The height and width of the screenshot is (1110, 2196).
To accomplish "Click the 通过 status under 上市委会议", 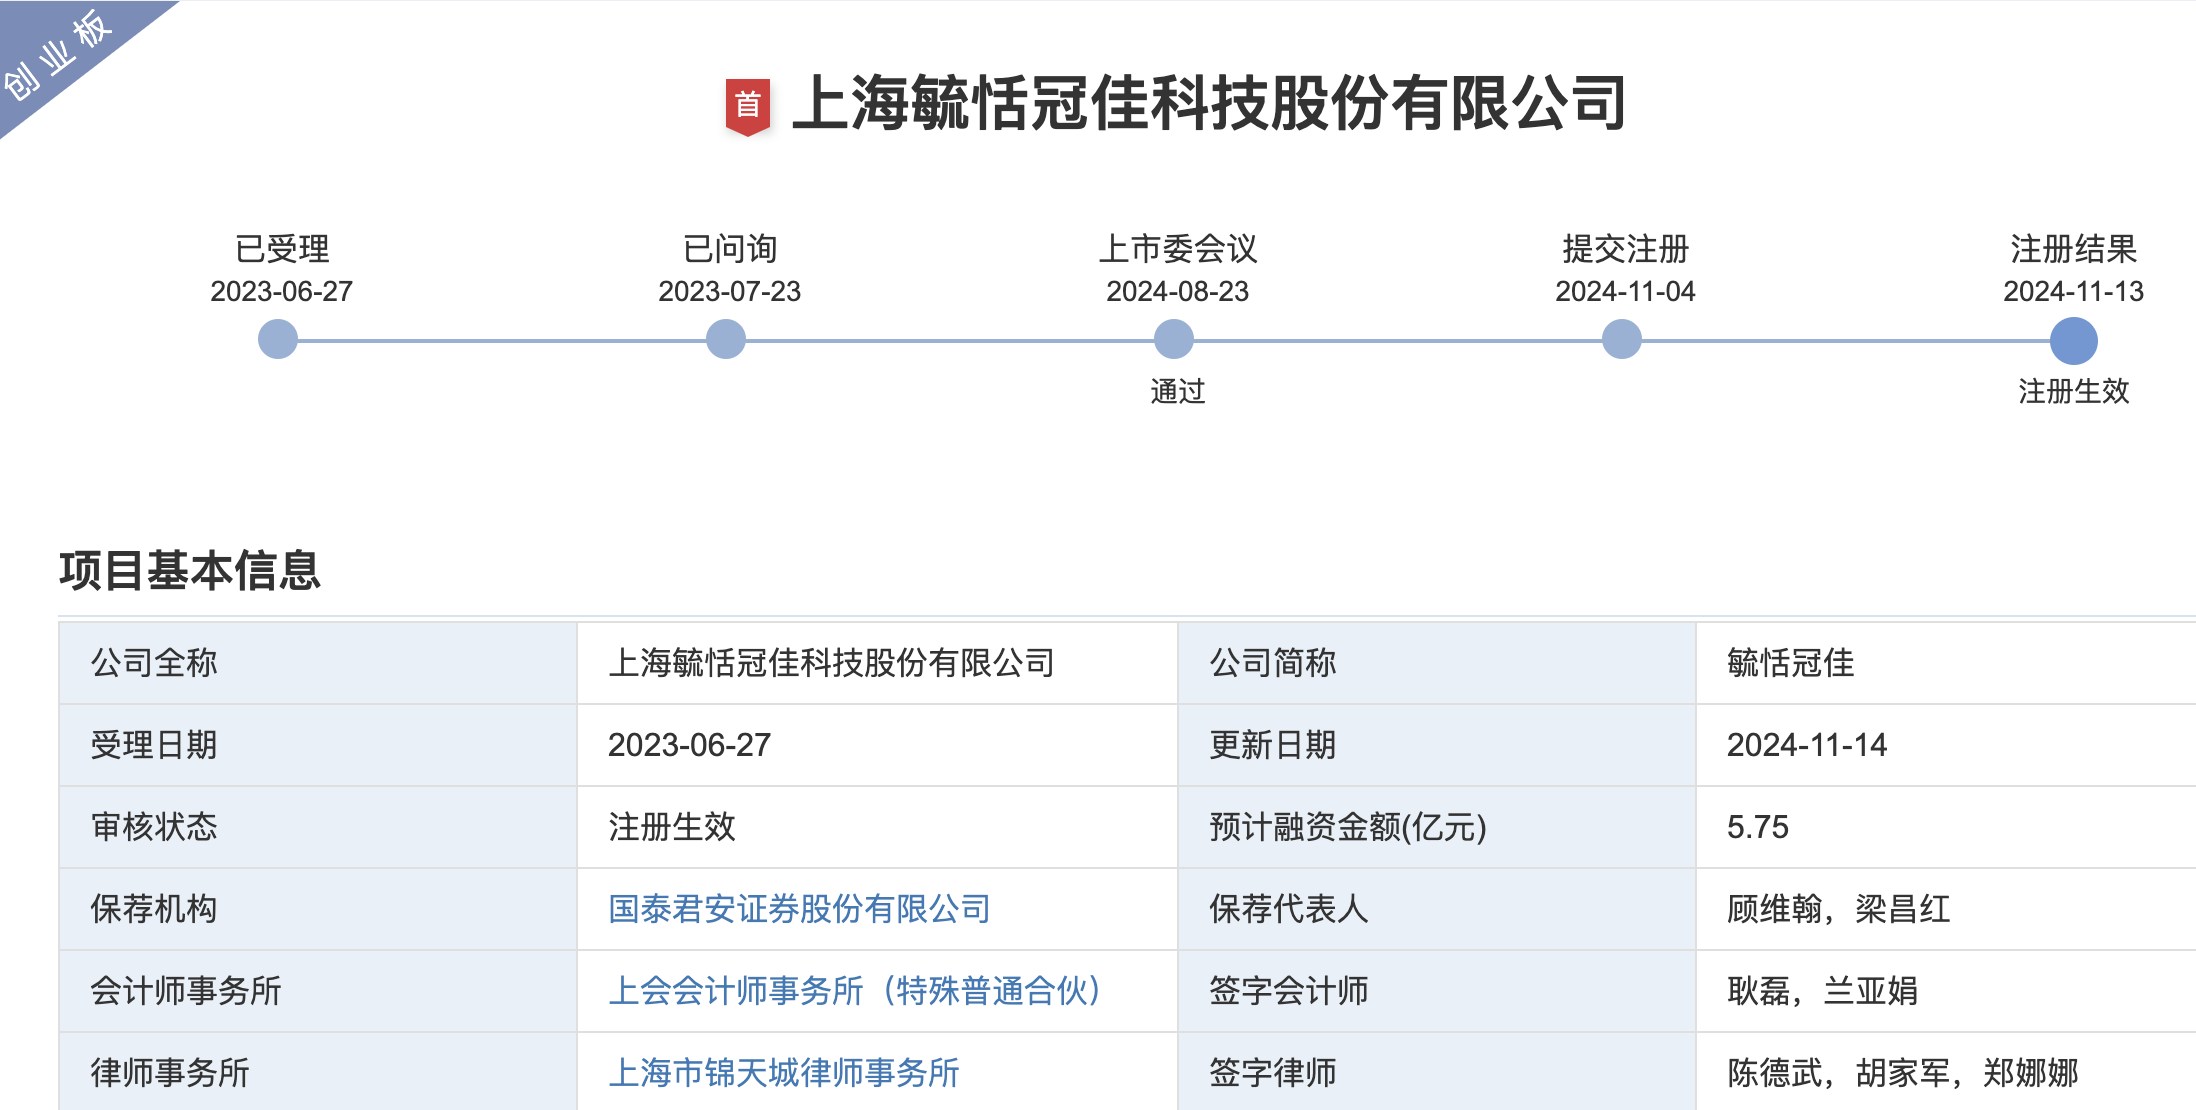I will tap(1178, 391).
